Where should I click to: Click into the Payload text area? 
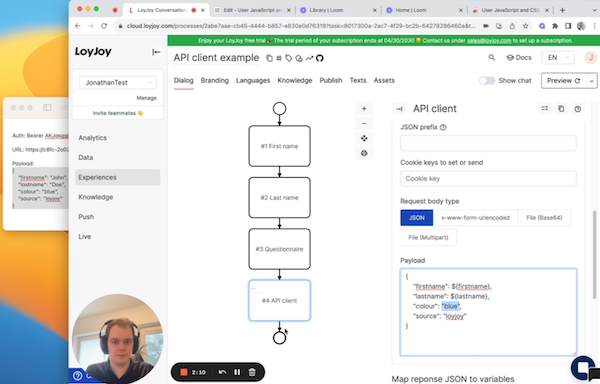tap(488, 312)
